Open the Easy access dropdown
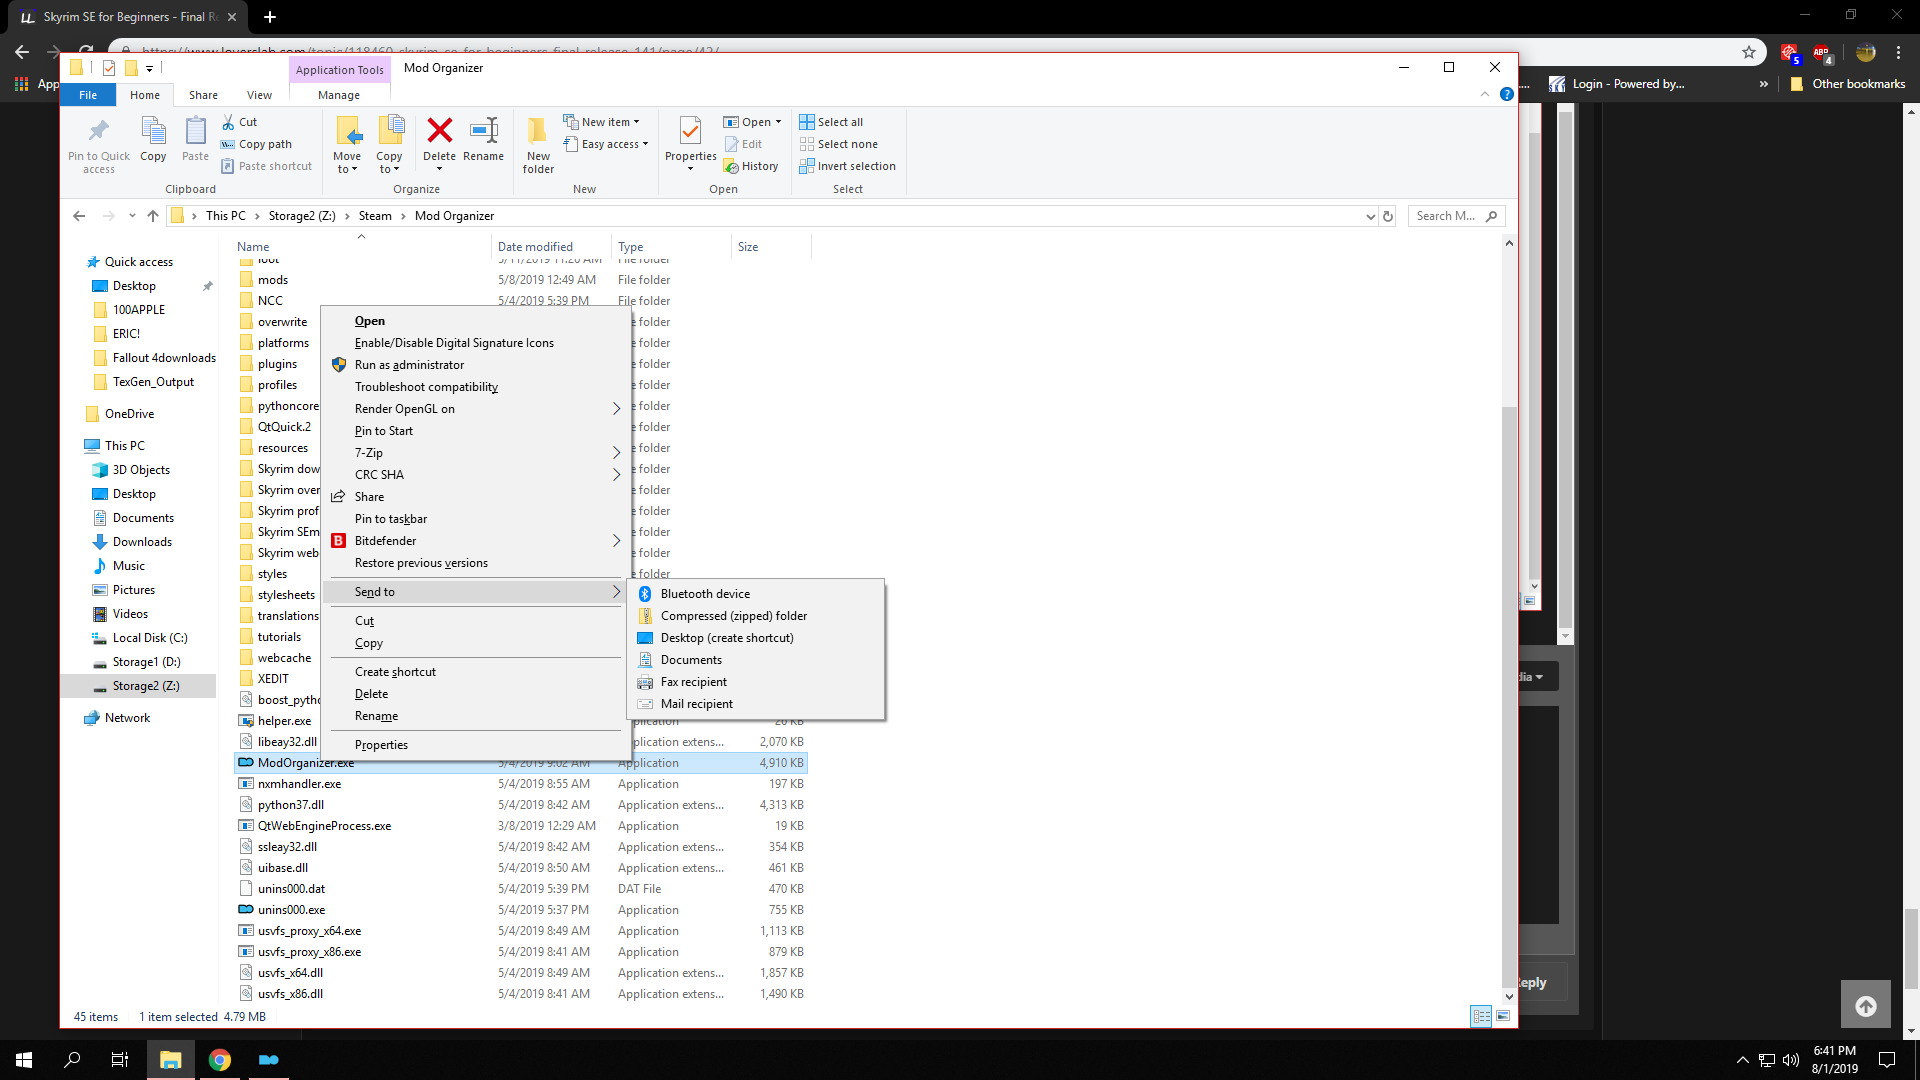Viewport: 1920px width, 1080px height. [x=606, y=144]
